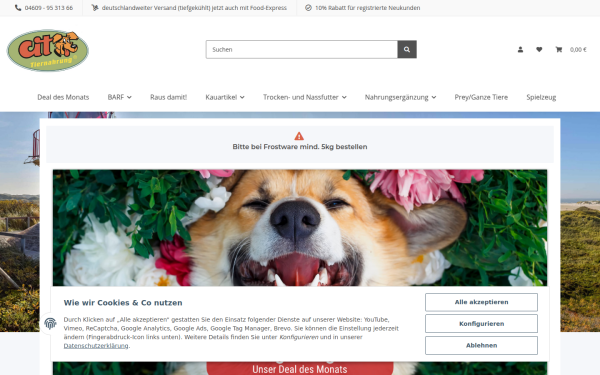Click the deutschlandweiter Versand notice text
600x375 pixels.
(x=194, y=8)
